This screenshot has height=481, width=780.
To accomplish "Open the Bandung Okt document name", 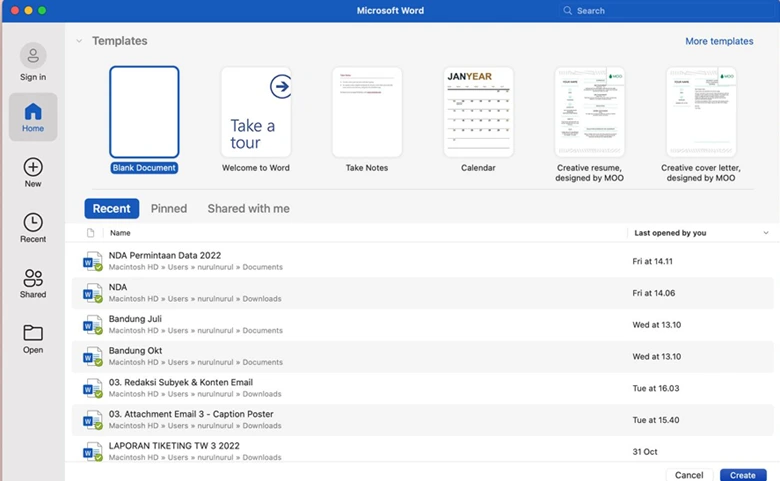I will click(x=135, y=351).
